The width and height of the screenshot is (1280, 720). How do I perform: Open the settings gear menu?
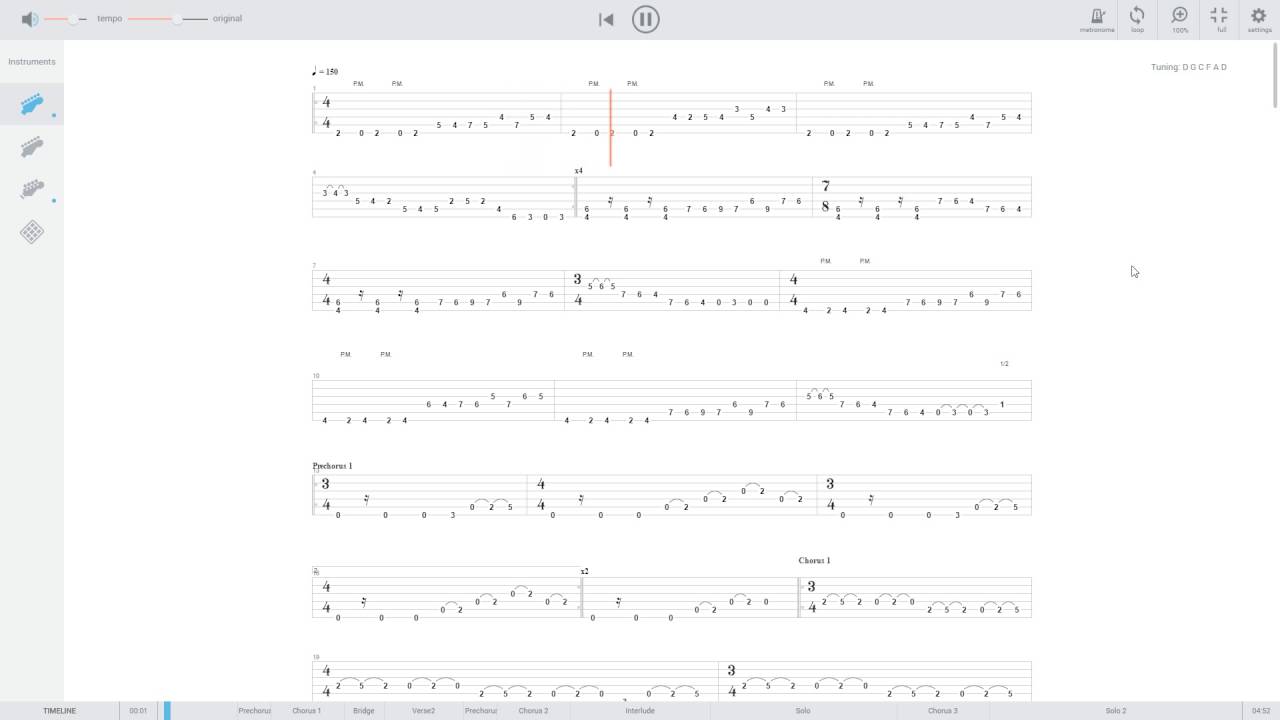click(x=1259, y=19)
